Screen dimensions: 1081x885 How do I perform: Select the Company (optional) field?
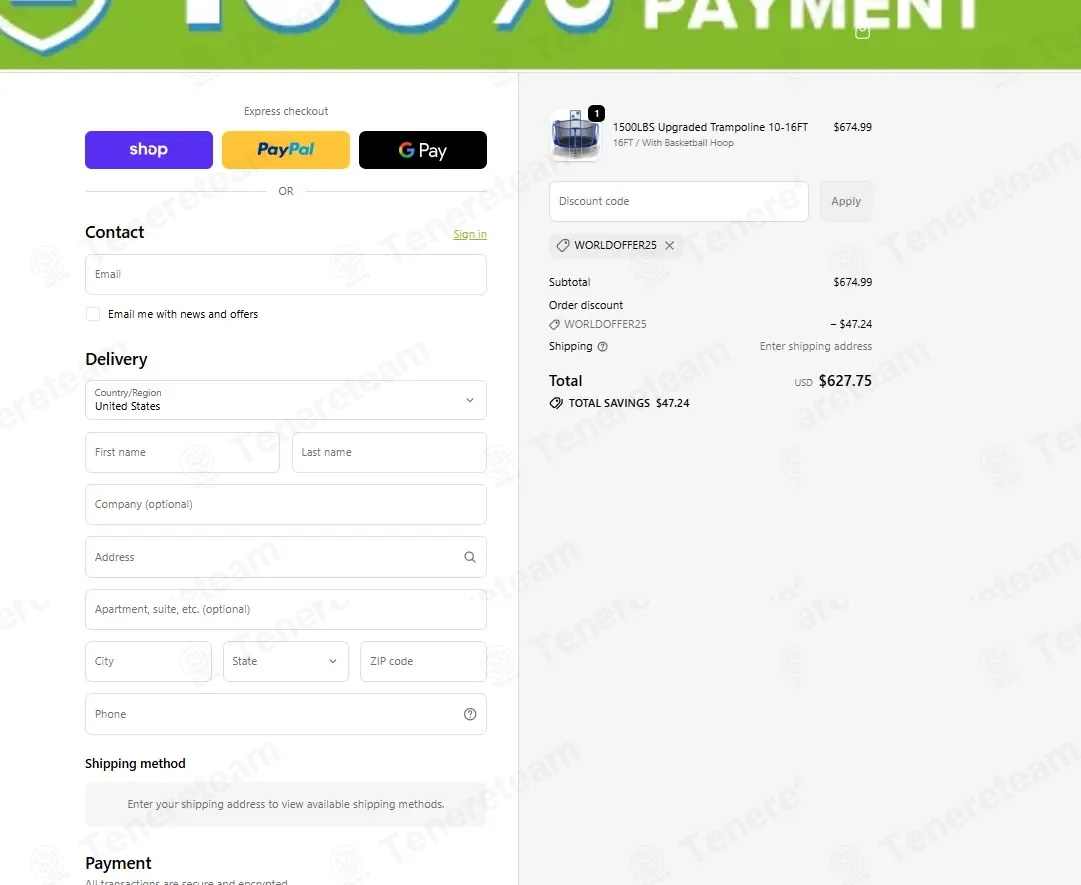click(x=285, y=505)
